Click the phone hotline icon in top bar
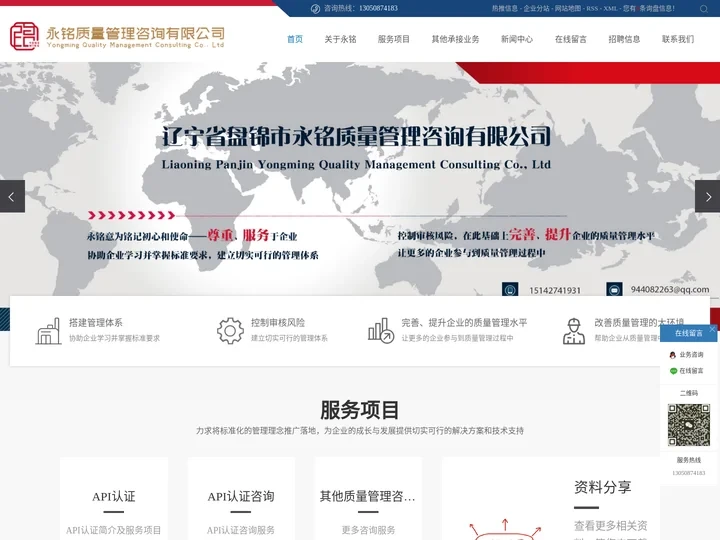 315,9
